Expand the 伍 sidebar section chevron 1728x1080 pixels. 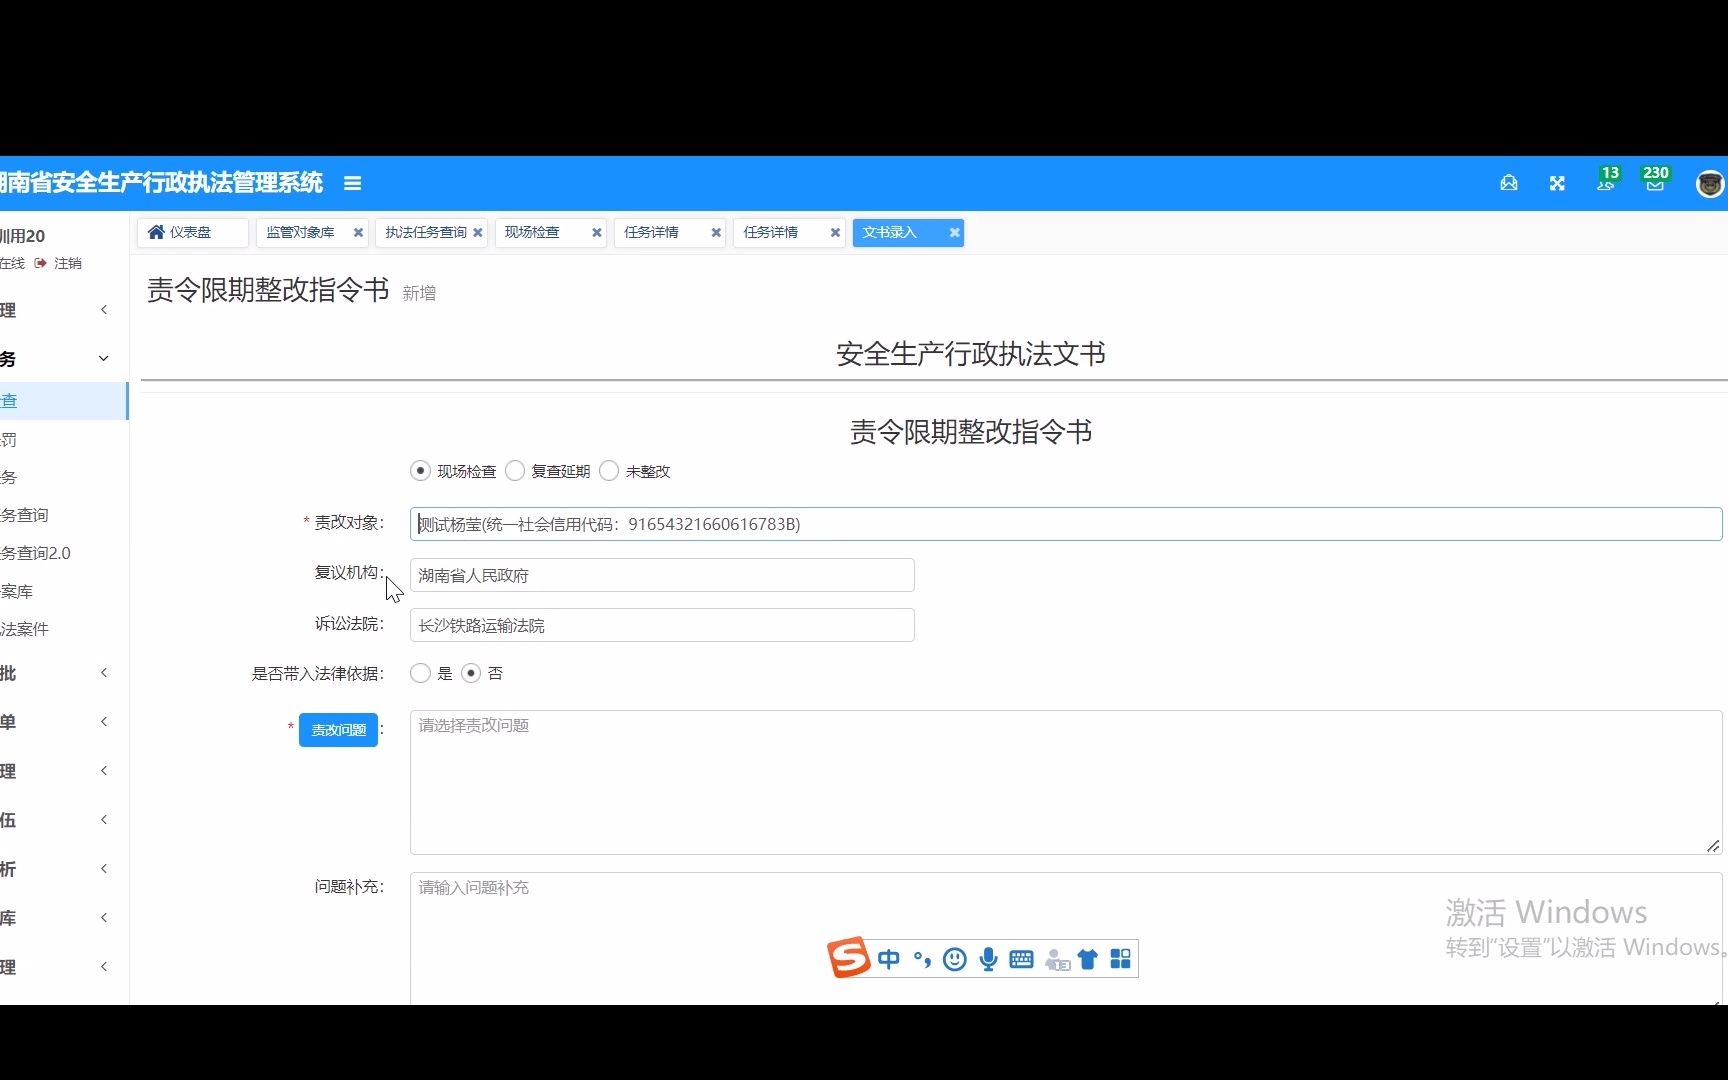click(x=104, y=820)
